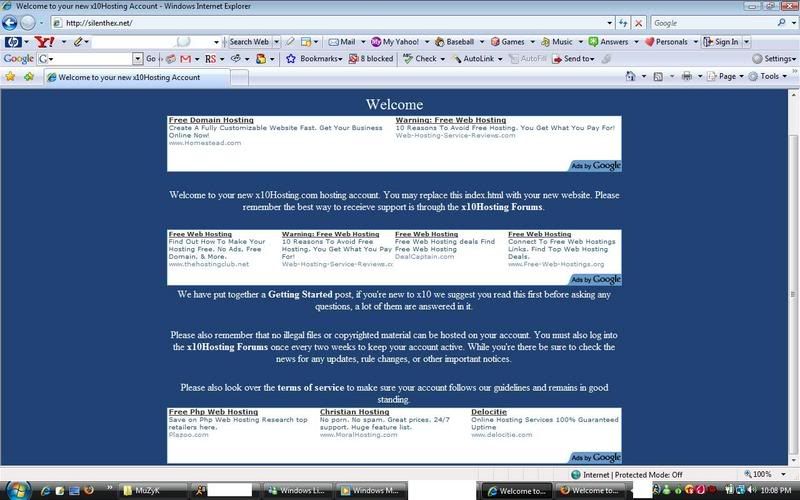Open Google toolbar Settings menu
This screenshot has width=800, height=500.
coord(773,59)
